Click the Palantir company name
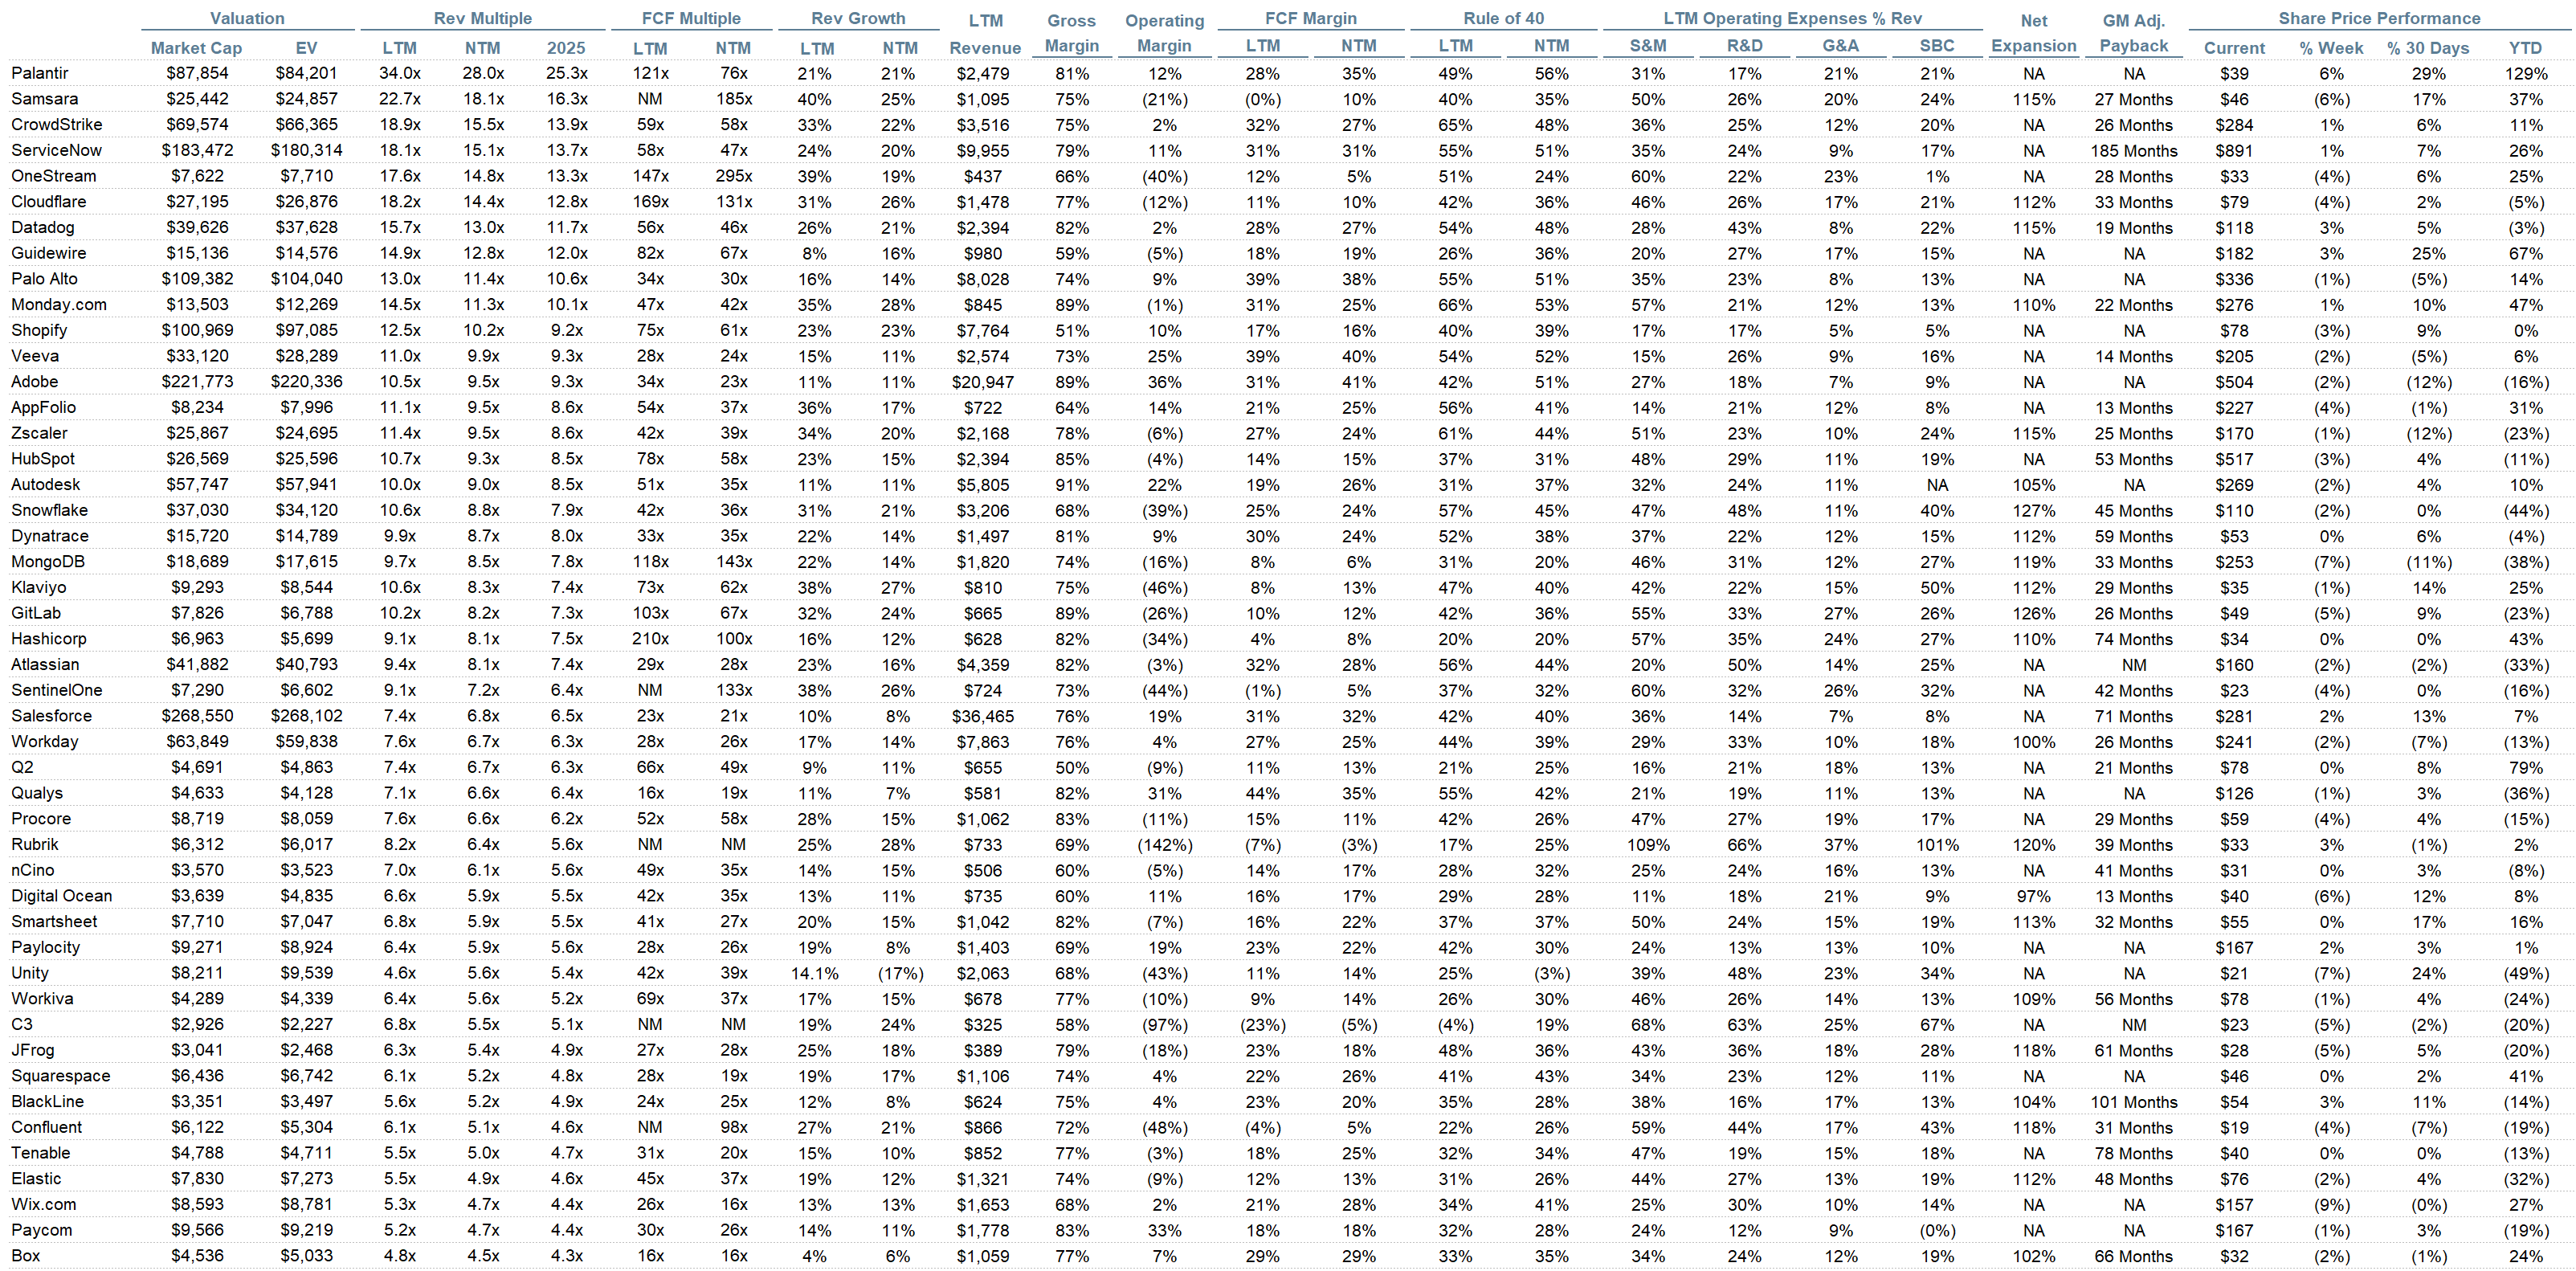Viewport: 2576px width, 1271px height. coord(40,73)
